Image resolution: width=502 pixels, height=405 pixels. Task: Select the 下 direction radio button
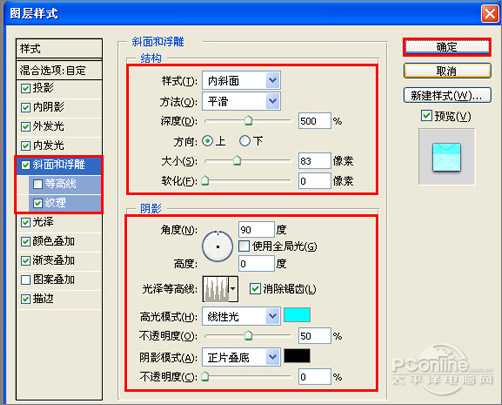coord(244,141)
